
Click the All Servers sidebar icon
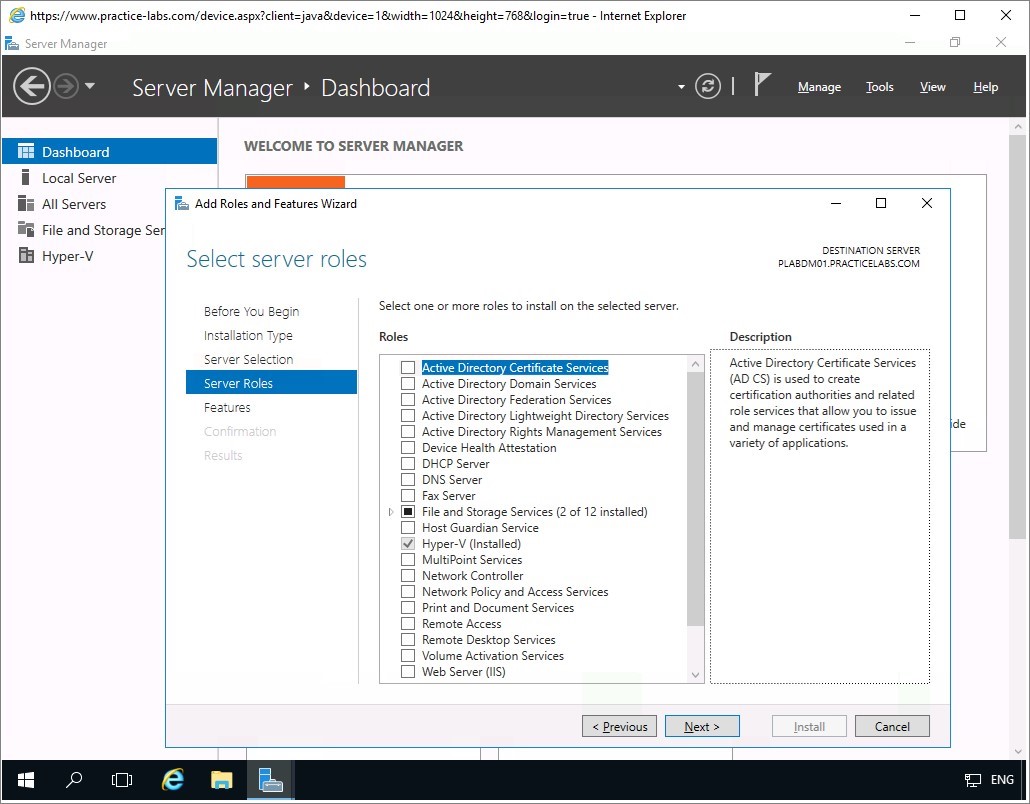(26, 204)
